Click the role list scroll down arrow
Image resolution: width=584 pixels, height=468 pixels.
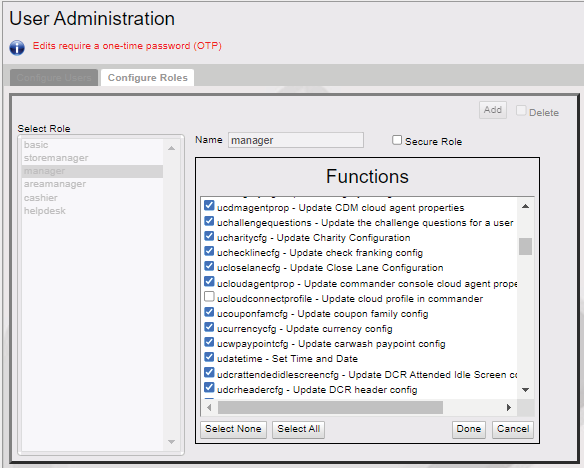point(171,442)
